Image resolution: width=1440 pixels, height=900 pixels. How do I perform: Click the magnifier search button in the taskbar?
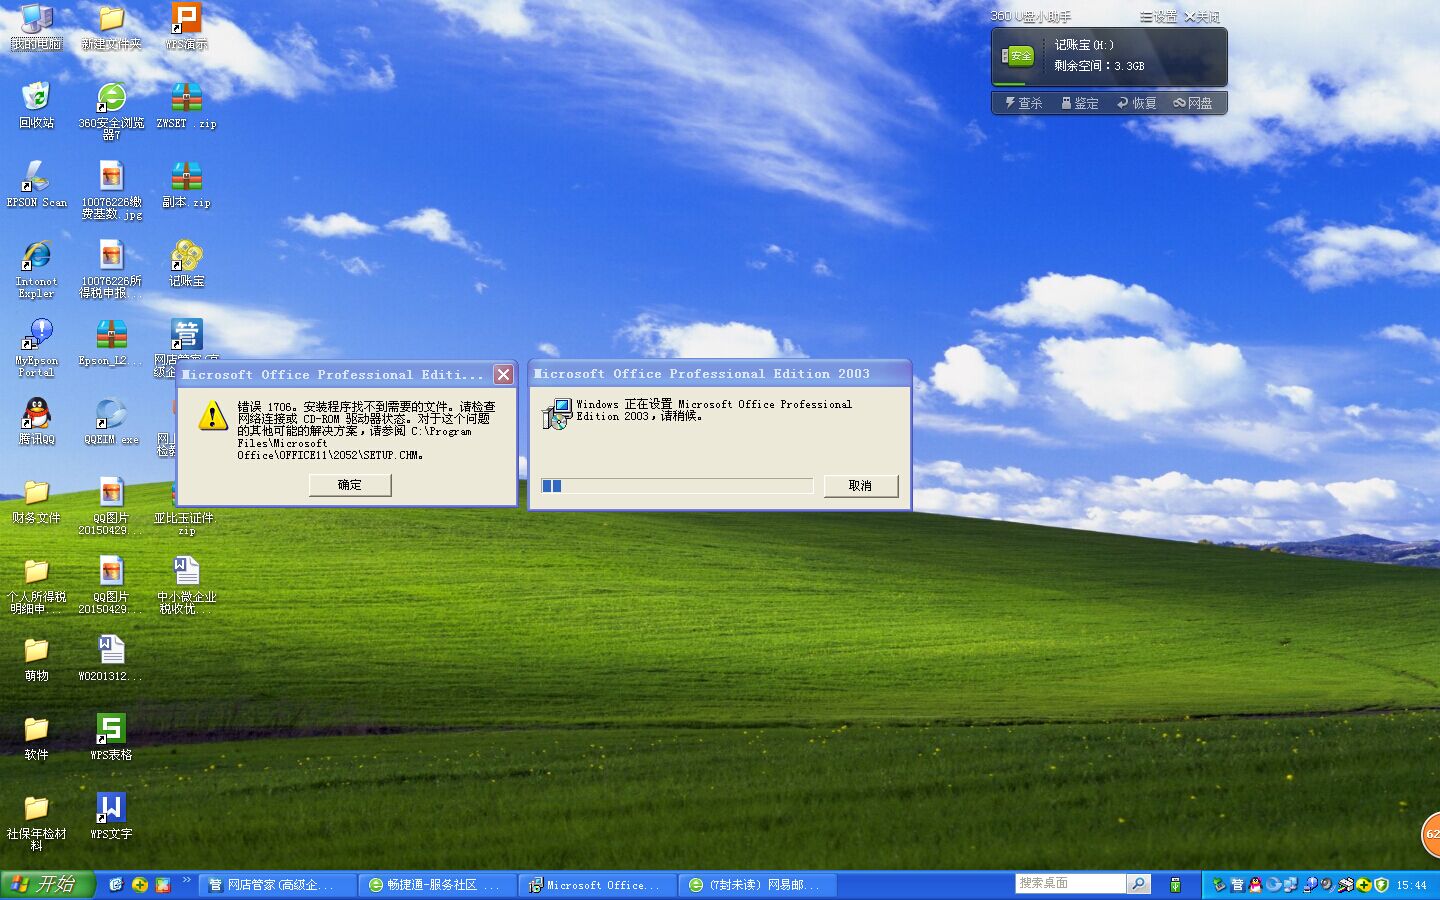[1138, 884]
